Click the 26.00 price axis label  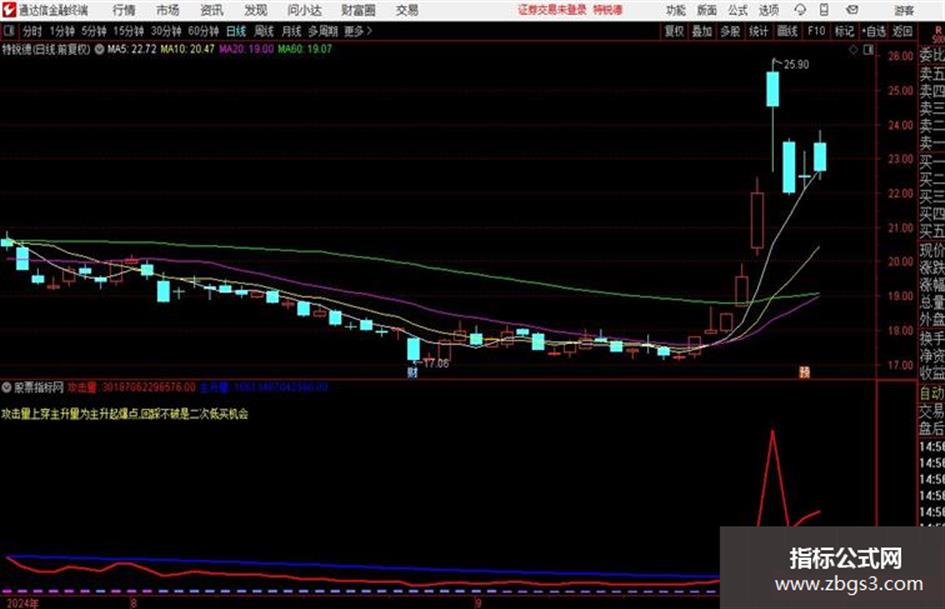coord(900,56)
